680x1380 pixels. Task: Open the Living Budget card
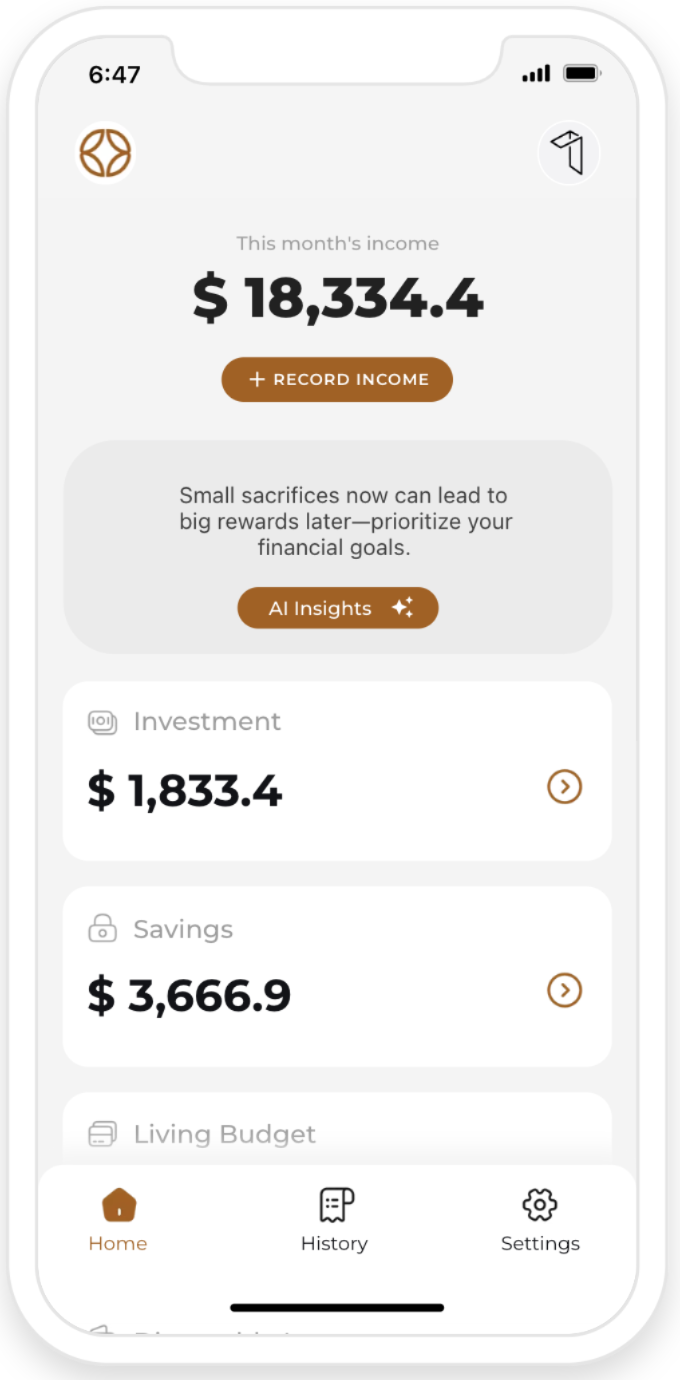[337, 1130]
